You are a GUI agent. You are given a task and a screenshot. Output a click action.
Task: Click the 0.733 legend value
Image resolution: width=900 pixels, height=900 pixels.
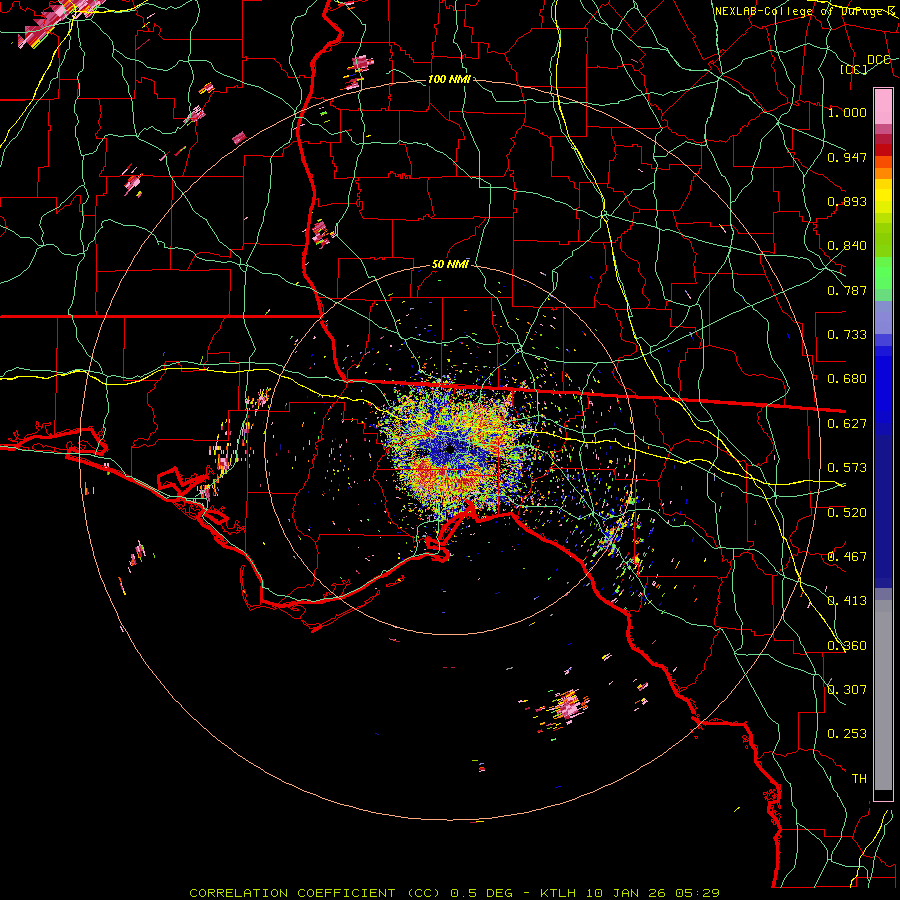(847, 335)
